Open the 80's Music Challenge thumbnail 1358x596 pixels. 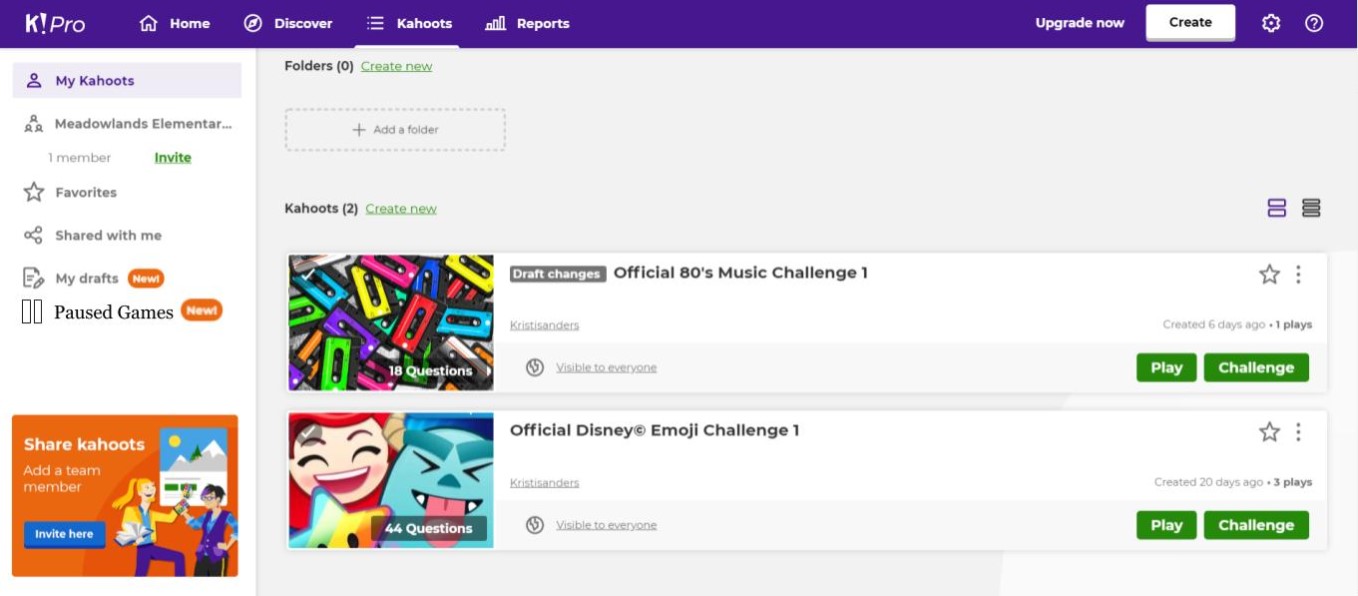(x=391, y=322)
